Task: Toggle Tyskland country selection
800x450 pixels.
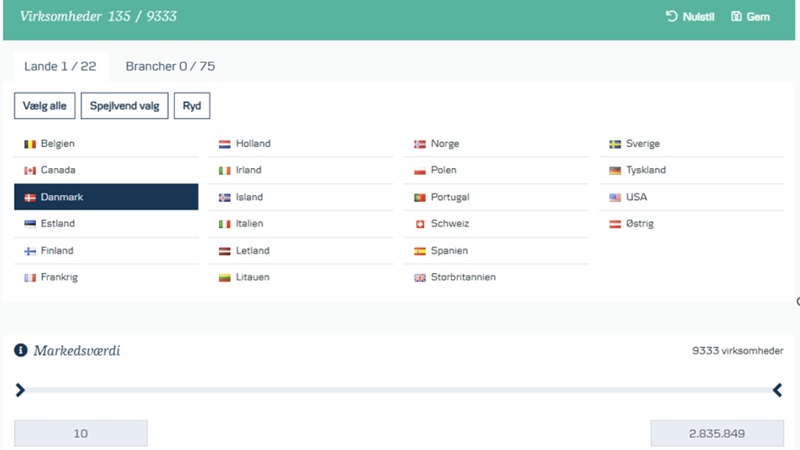Action: click(x=645, y=171)
